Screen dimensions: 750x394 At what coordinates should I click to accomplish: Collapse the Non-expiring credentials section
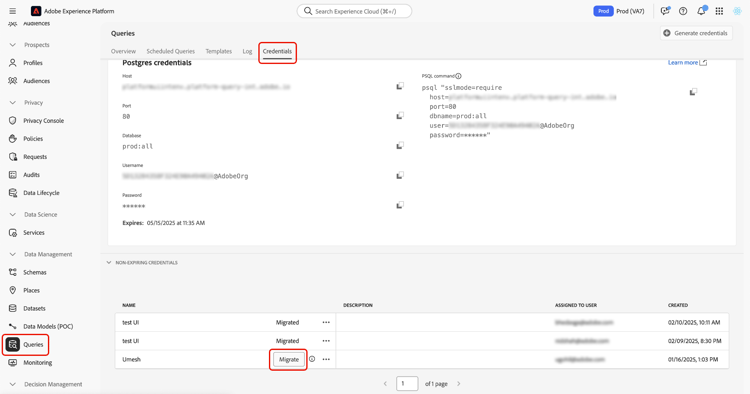[109, 263]
